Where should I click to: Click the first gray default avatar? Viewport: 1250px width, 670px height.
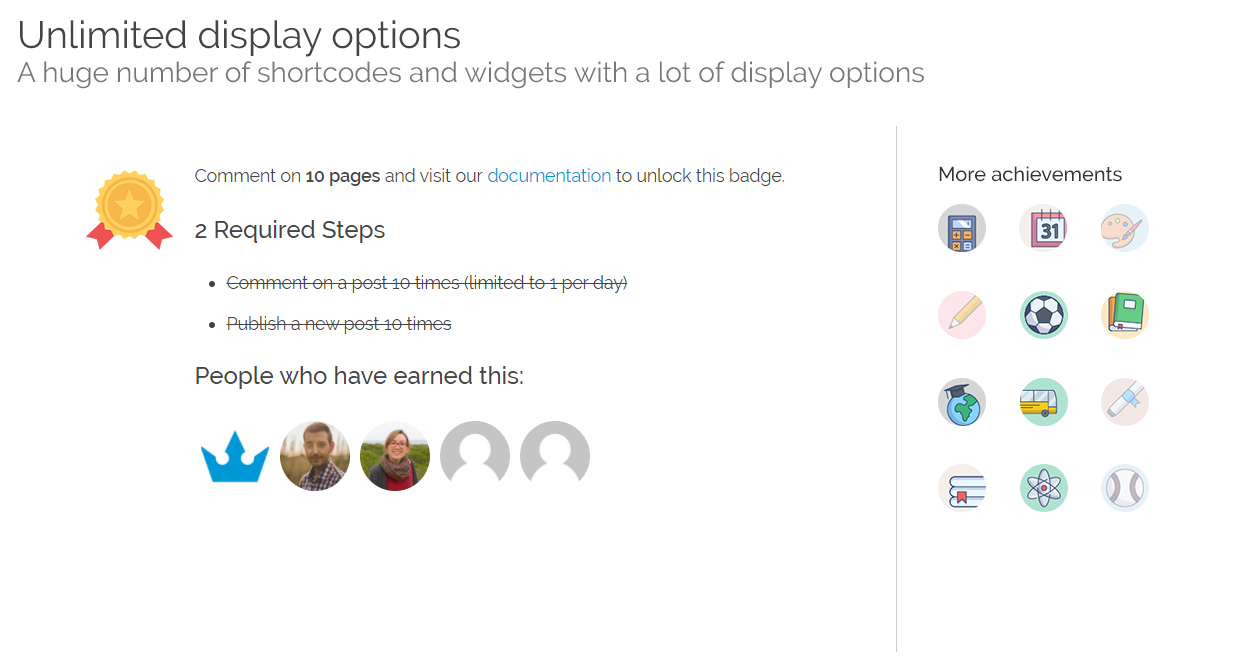click(x=475, y=457)
